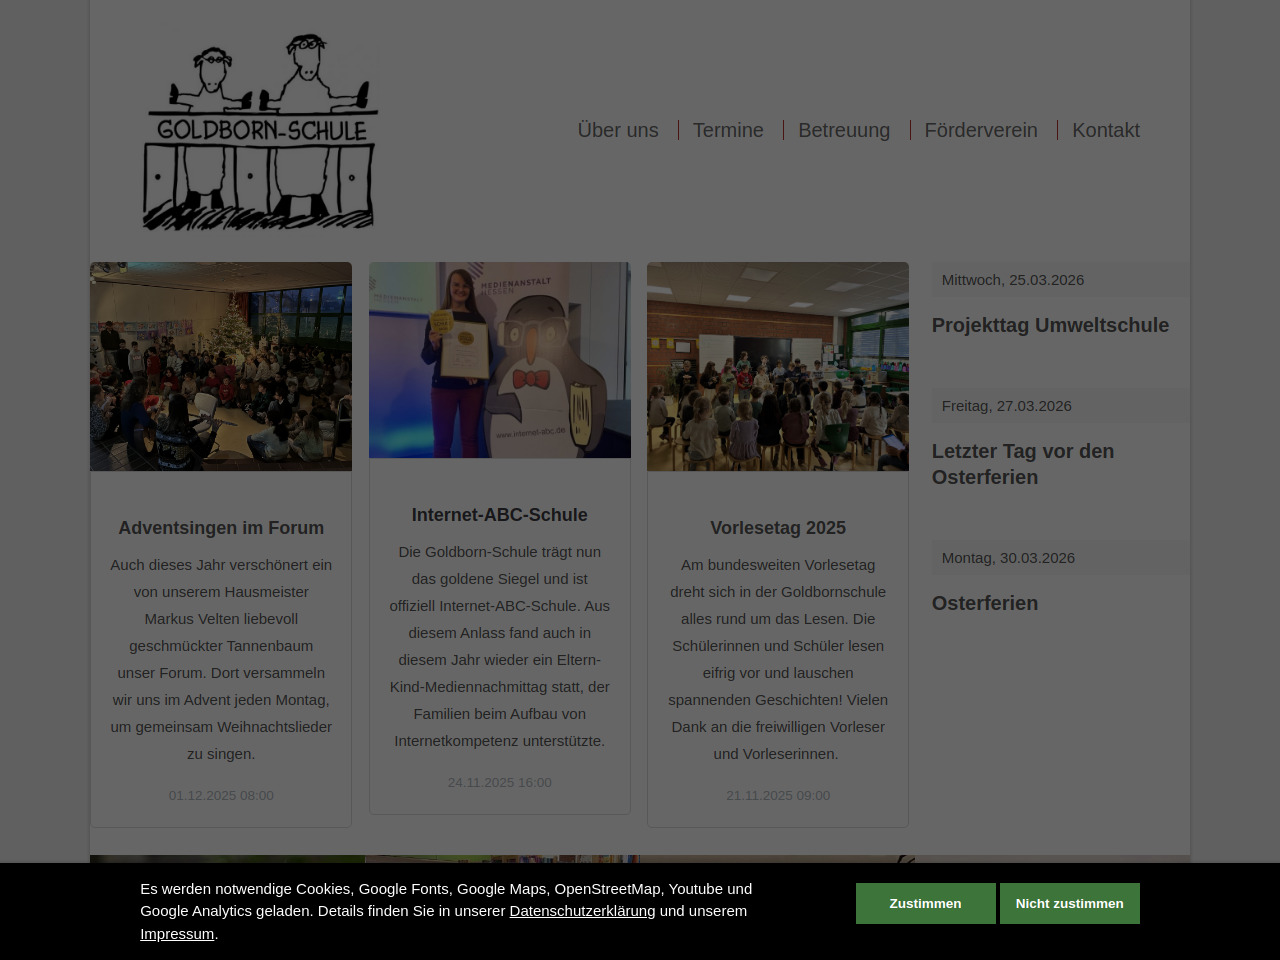Open the Vorlesetag classroom photo
This screenshot has width=1280, height=960.
coord(777,366)
